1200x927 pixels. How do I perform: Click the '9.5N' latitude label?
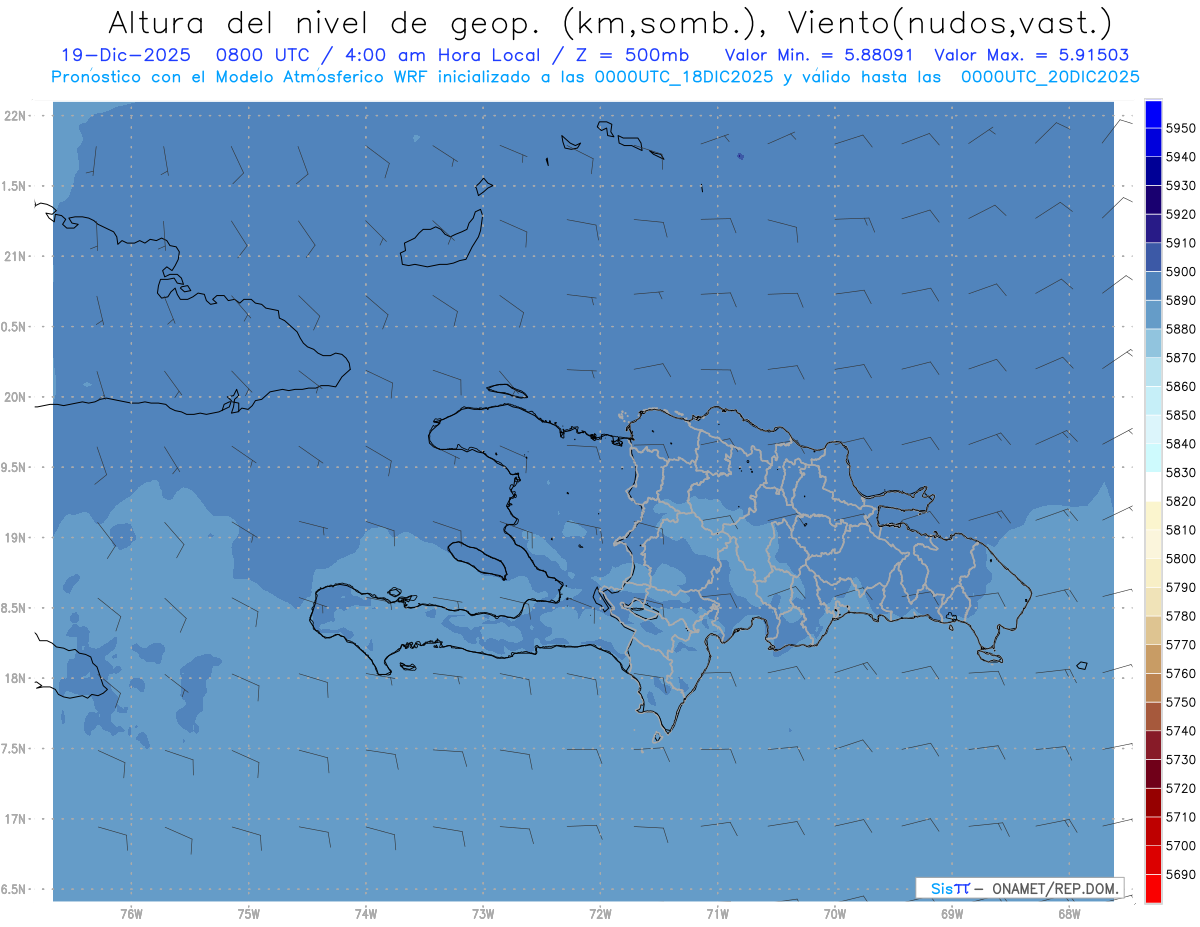tap(15, 467)
